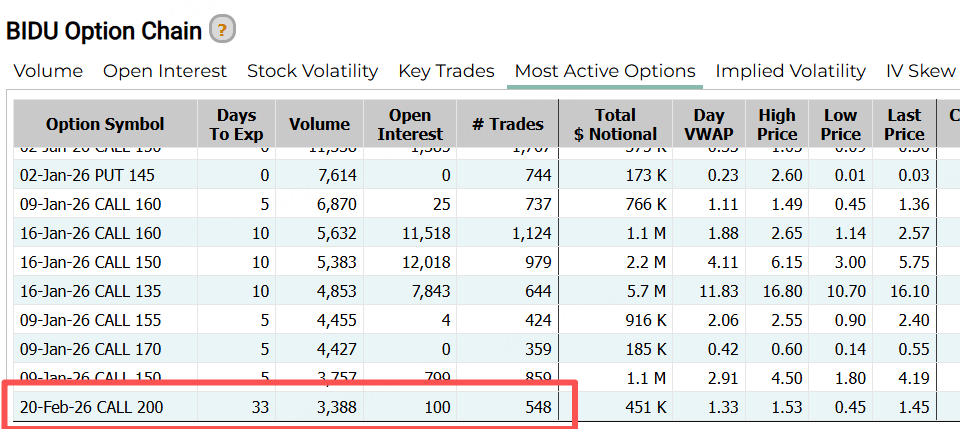Go to the Key Trades tab
This screenshot has height=429, width=960.
pyautogui.click(x=446, y=71)
